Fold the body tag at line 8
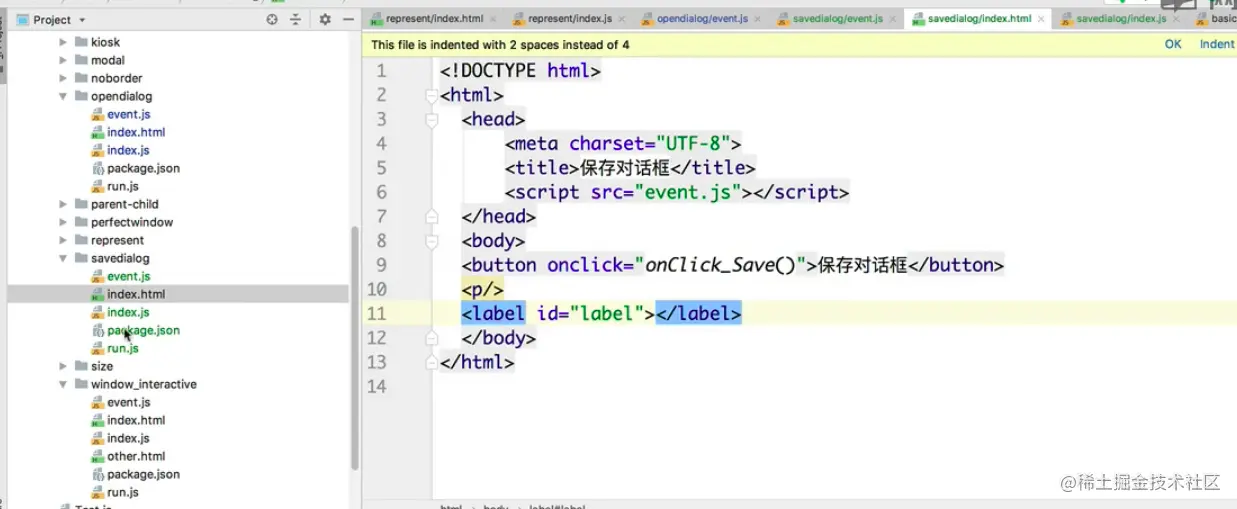1237x509 pixels. tap(432, 241)
